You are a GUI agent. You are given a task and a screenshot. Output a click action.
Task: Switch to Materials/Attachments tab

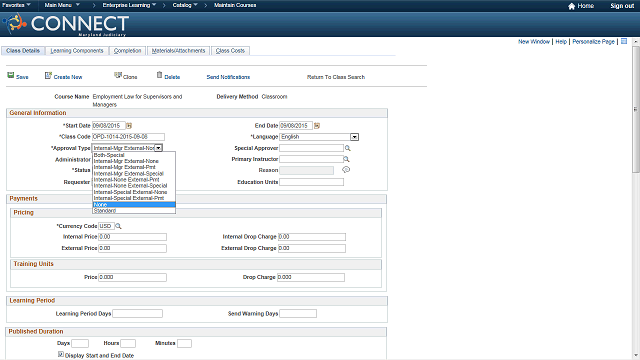click(178, 51)
